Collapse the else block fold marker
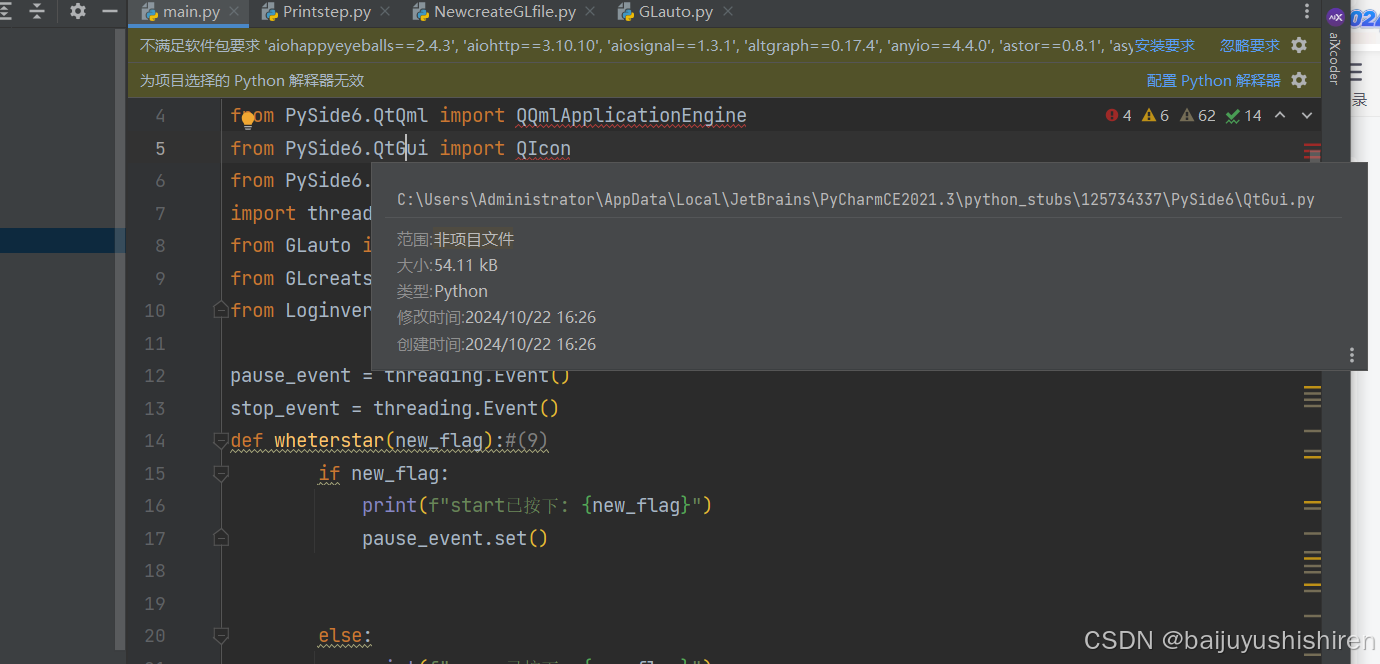Screen dimensions: 1380x664 click(x=221, y=635)
